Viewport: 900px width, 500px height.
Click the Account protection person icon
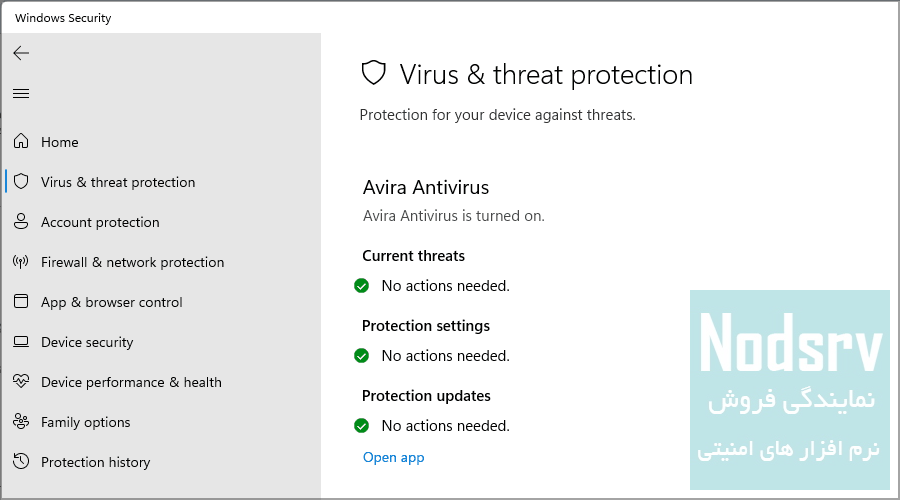coord(21,222)
